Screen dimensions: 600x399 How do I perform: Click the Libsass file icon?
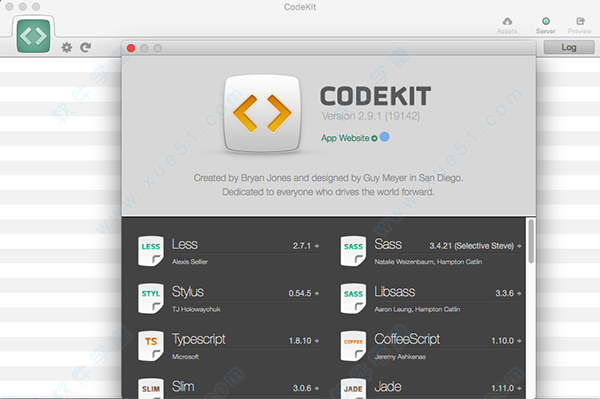click(x=353, y=298)
